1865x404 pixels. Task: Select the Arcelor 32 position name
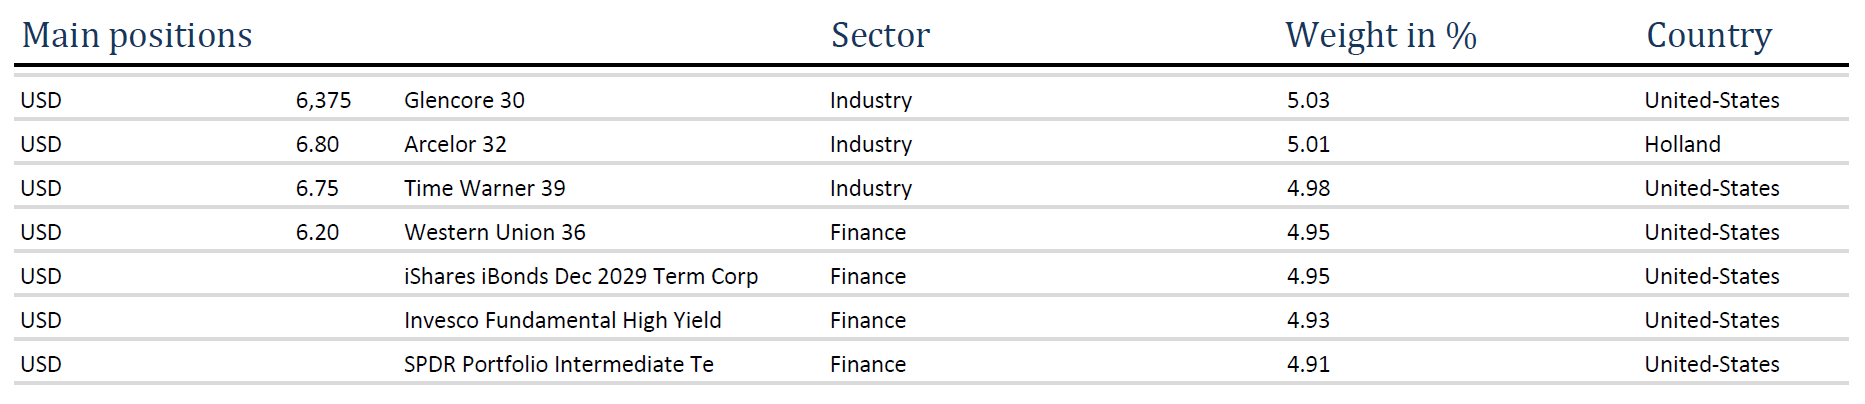[455, 144]
